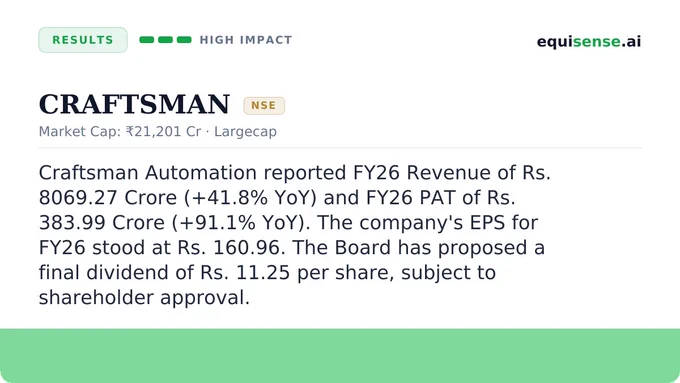Click the middle green impact indicator pill

click(x=165, y=40)
